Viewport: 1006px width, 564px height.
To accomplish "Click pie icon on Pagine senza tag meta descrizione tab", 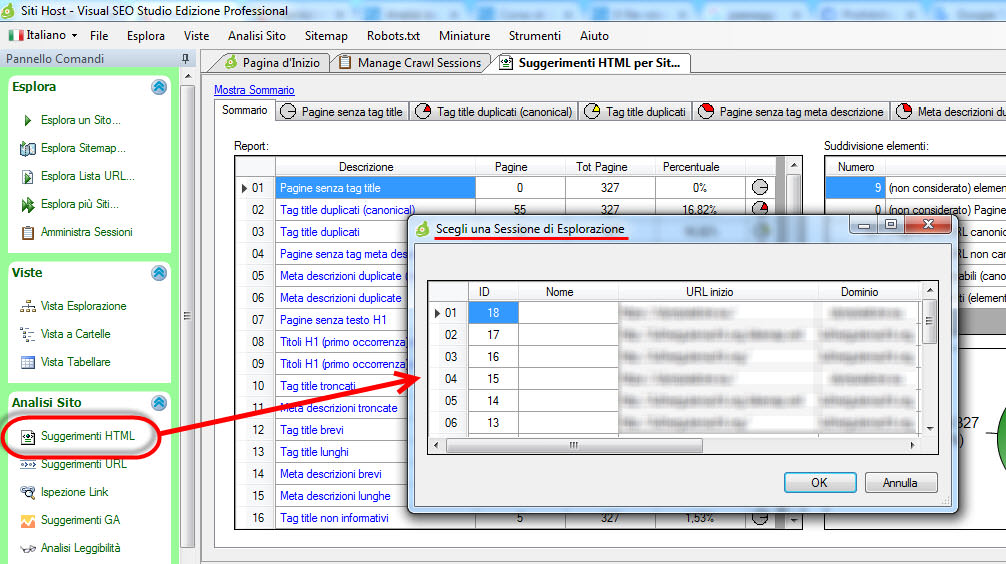I will tap(706, 112).
